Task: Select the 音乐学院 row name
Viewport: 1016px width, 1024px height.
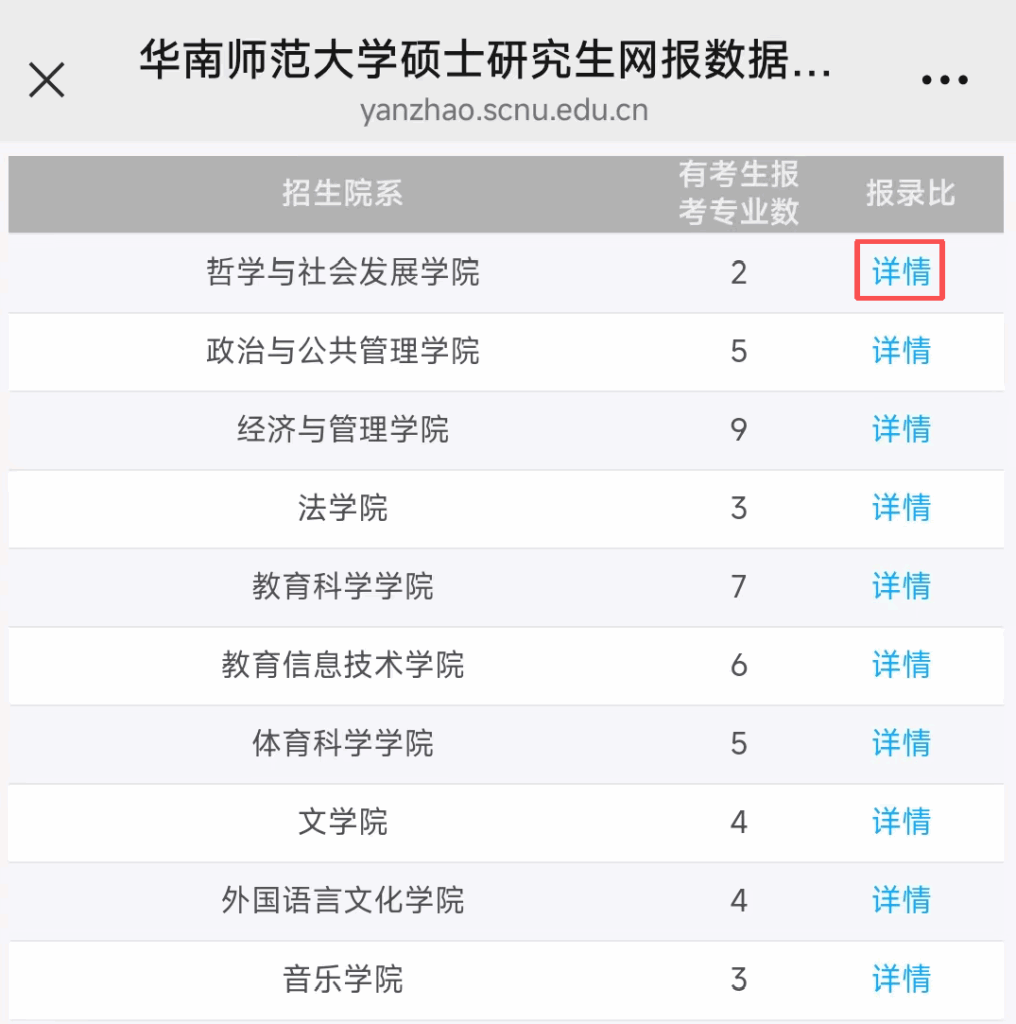Action: [x=342, y=979]
